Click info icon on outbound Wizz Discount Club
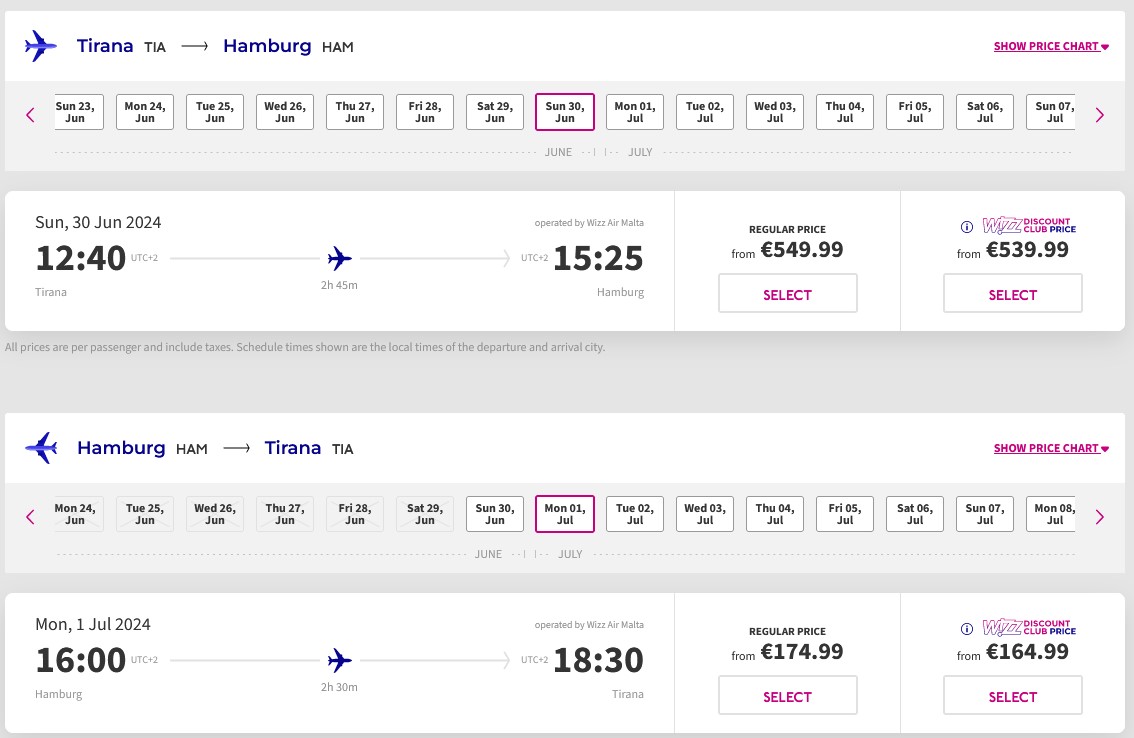The height and width of the screenshot is (738, 1134). (967, 226)
